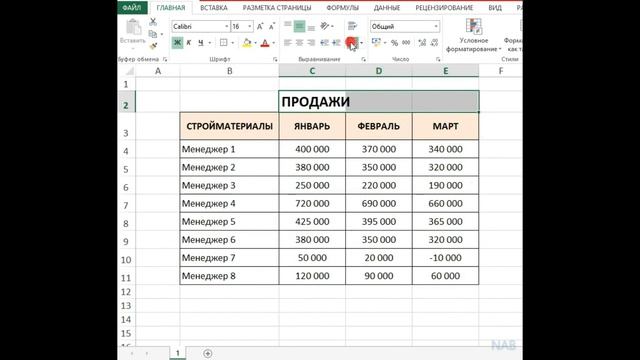
Task: Select sheet tab 1
Action: (178, 353)
